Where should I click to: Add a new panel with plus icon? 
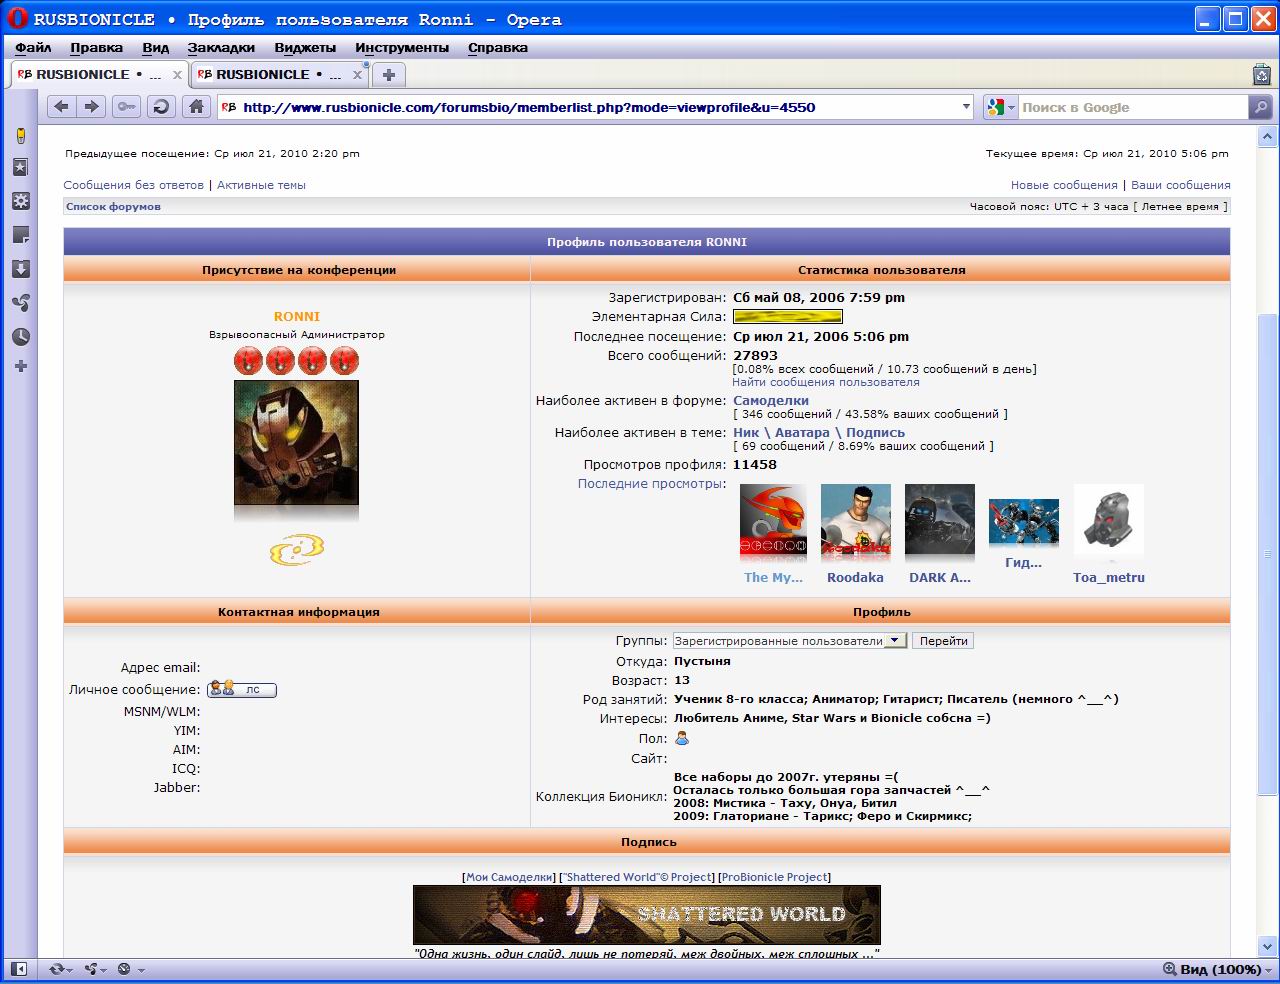pos(20,367)
